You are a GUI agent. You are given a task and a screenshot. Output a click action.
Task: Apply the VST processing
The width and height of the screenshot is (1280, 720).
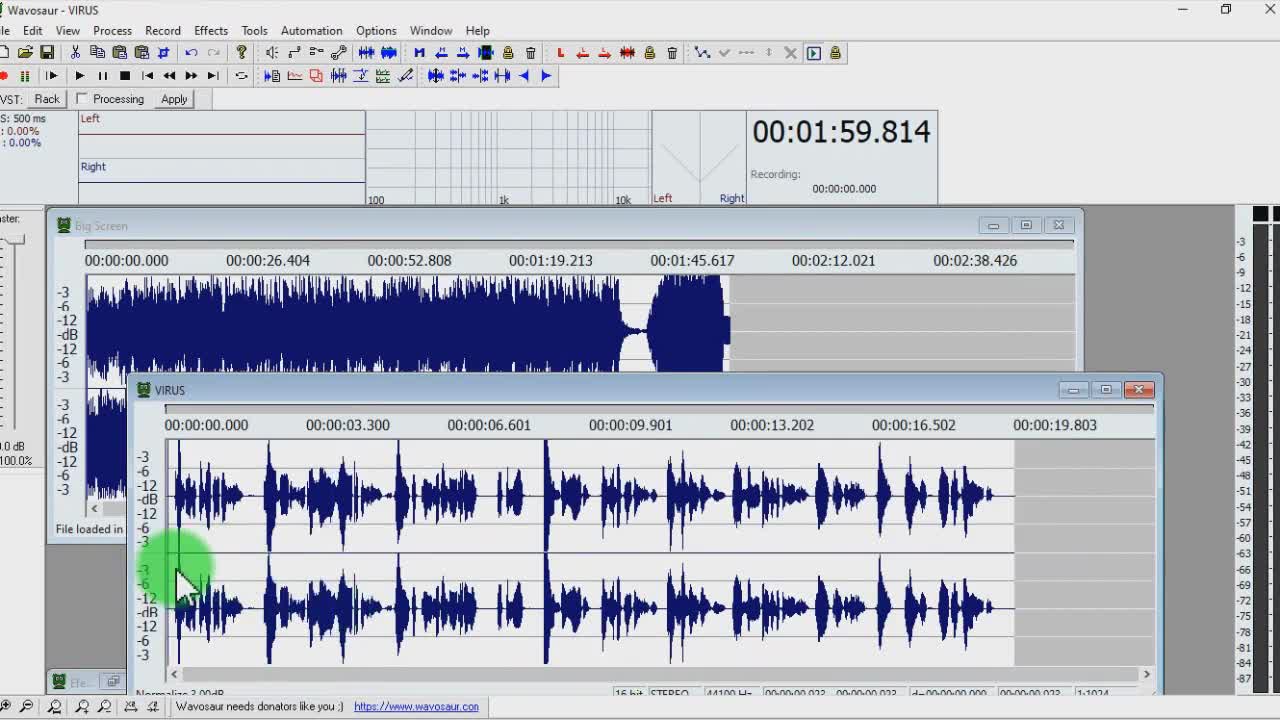point(174,99)
